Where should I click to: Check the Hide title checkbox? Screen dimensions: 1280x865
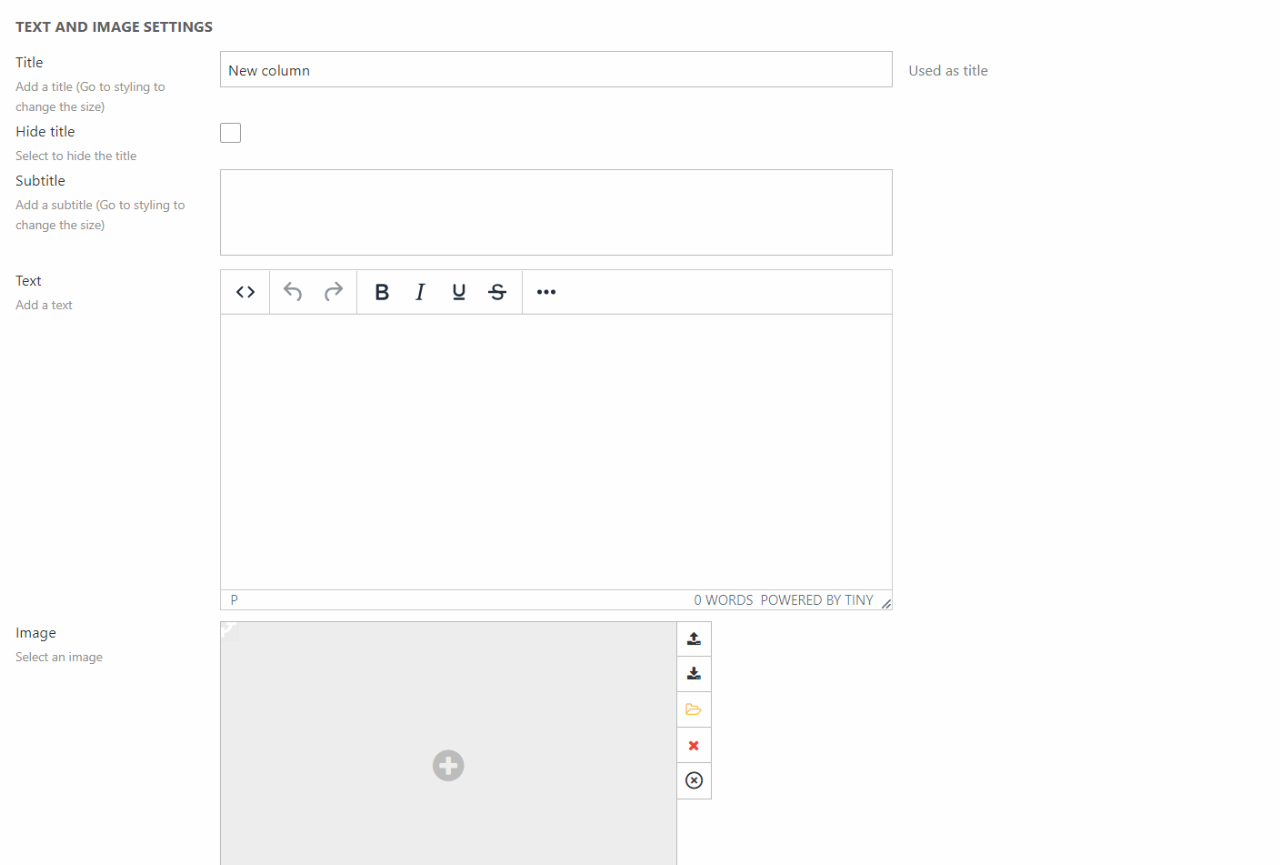[231, 133]
